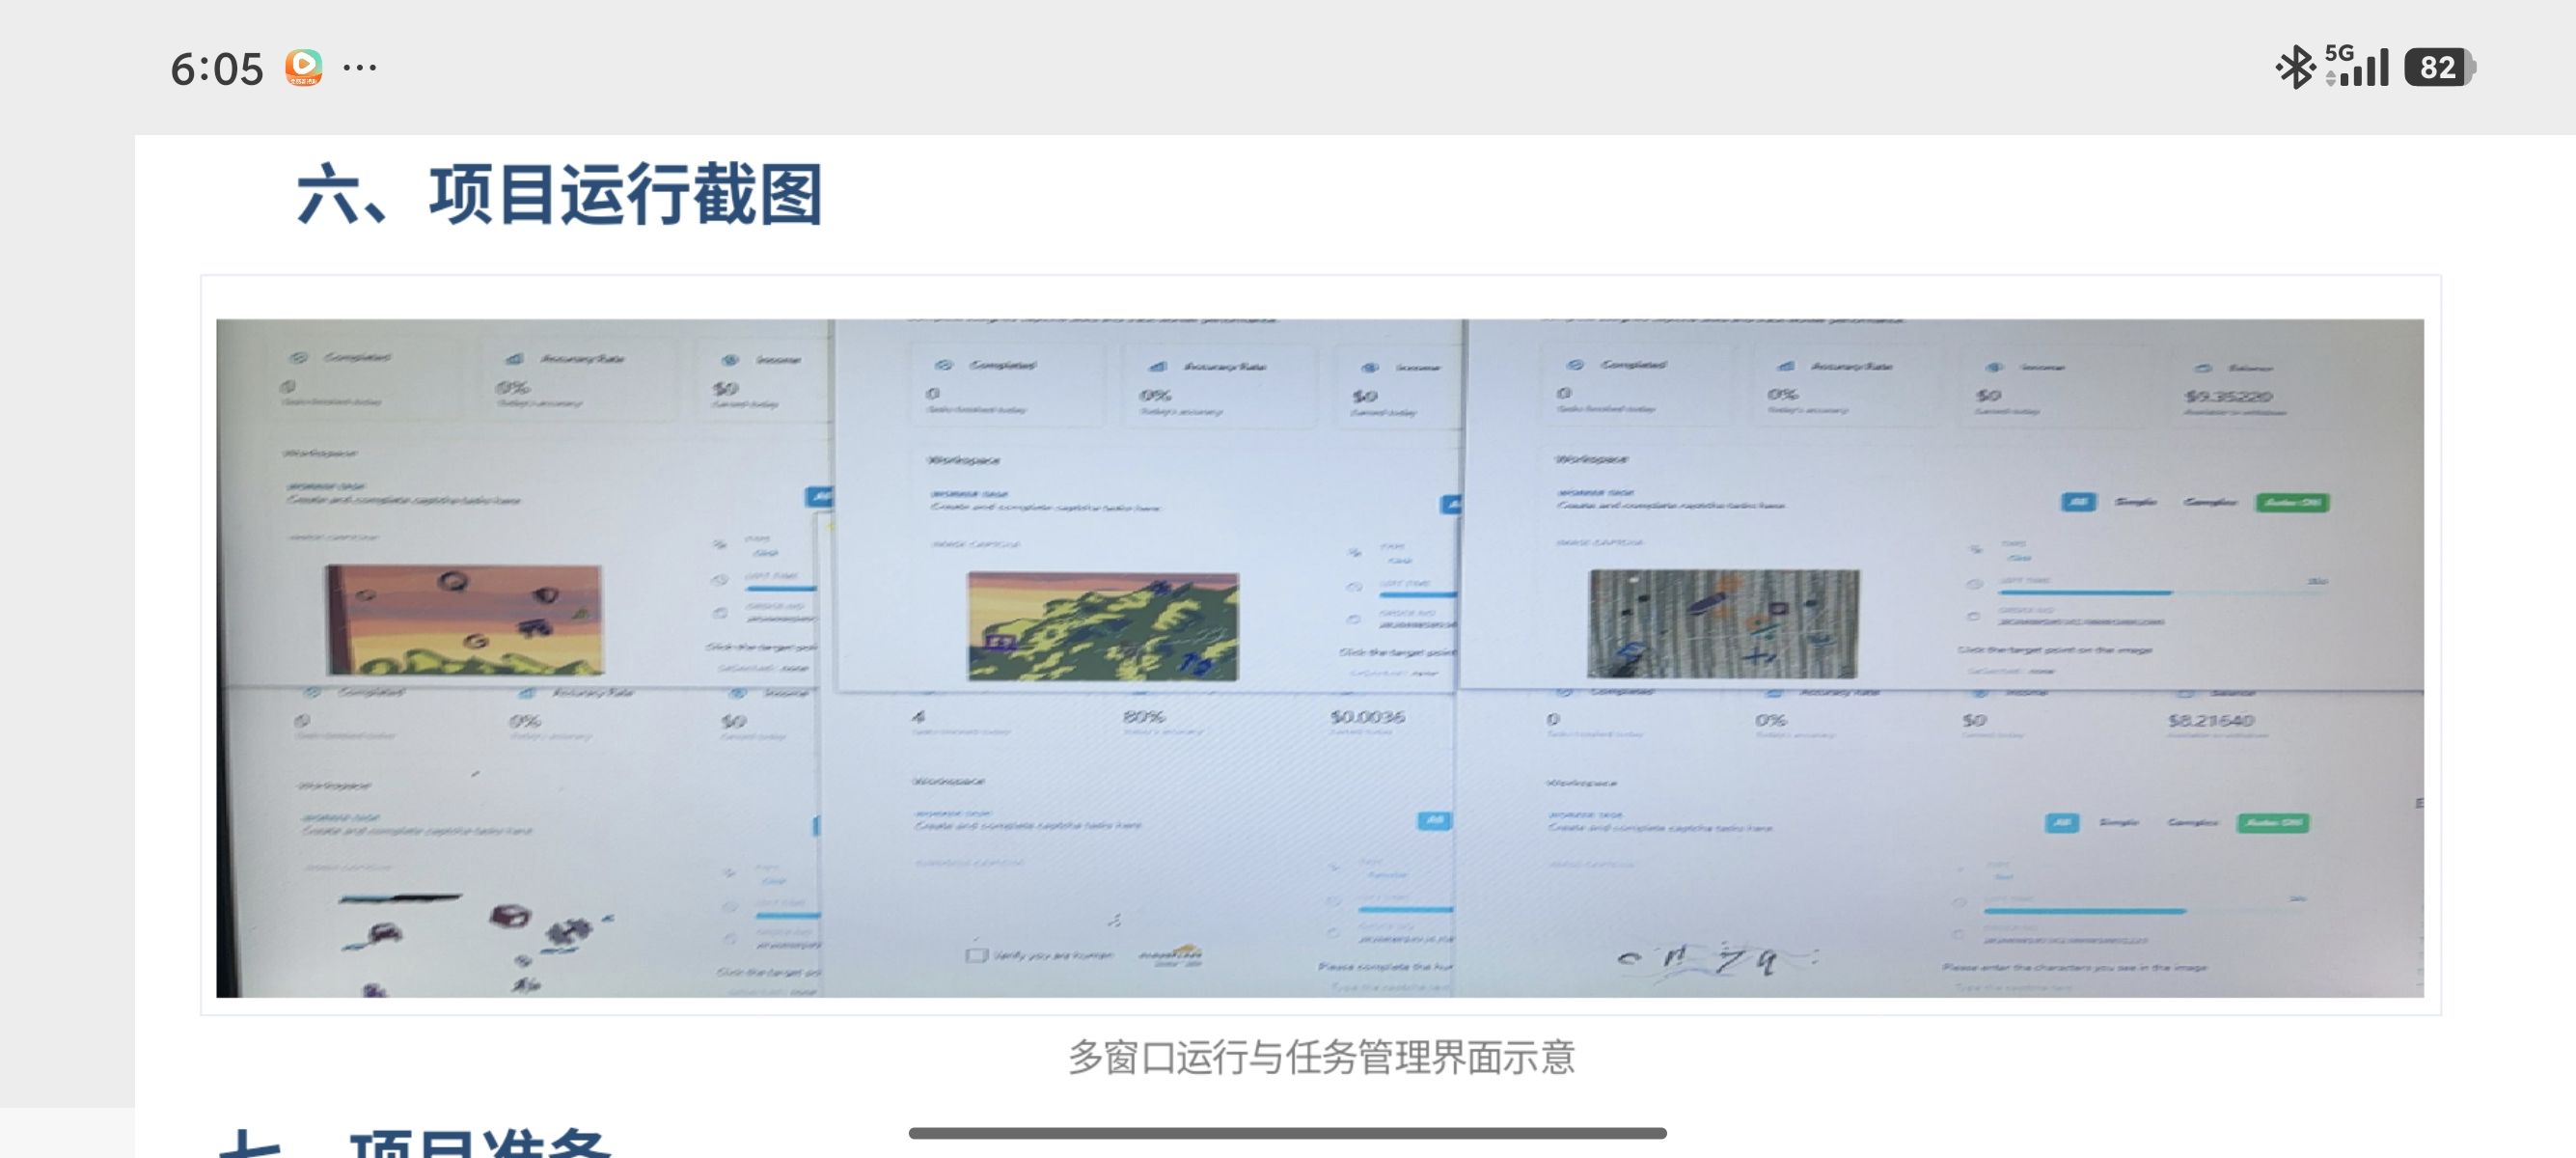Tap the caption 多窗口运行与任务管理界面示意
This screenshot has width=2576, height=1158.
pyautogui.click(x=1321, y=1057)
